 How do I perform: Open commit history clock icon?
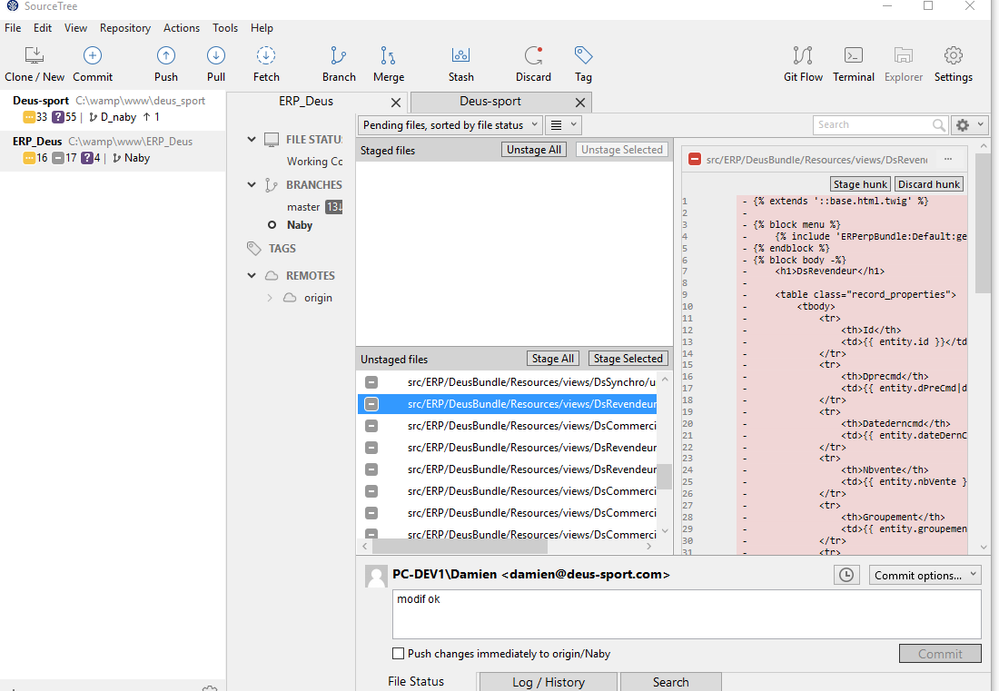[x=846, y=575]
